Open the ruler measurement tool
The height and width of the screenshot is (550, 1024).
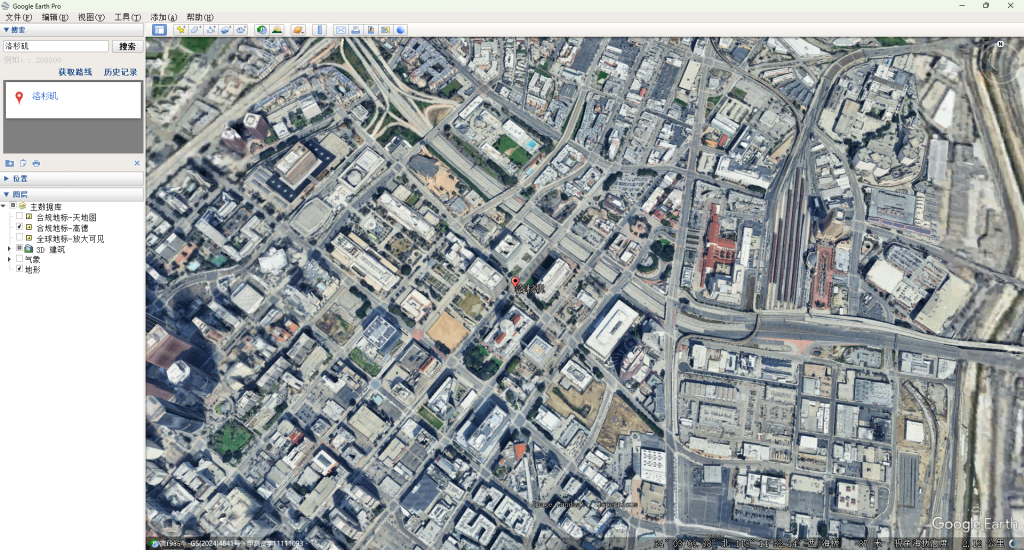(320, 30)
